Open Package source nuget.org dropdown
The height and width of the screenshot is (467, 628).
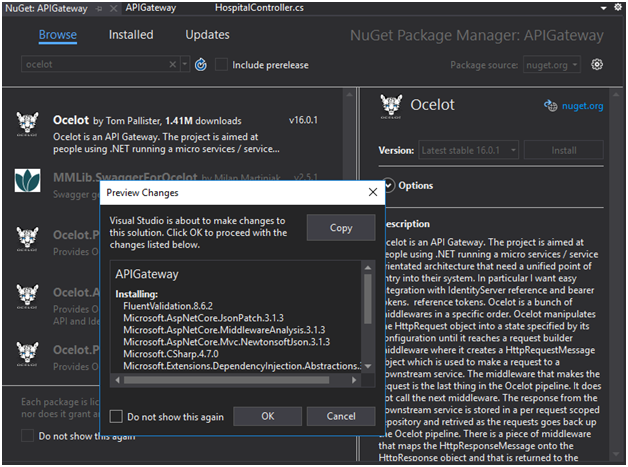coord(552,64)
